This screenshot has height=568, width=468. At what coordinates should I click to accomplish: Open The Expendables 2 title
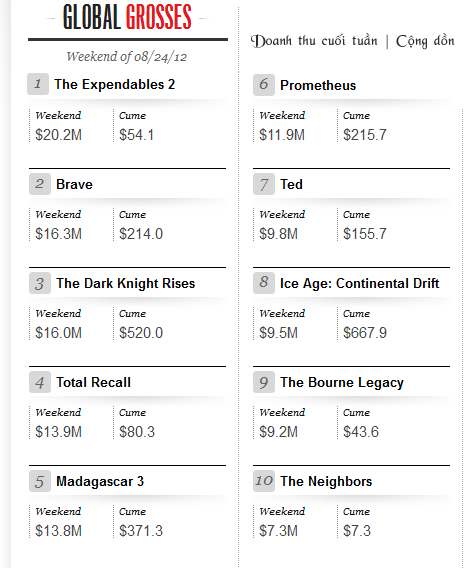pyautogui.click(x=114, y=84)
